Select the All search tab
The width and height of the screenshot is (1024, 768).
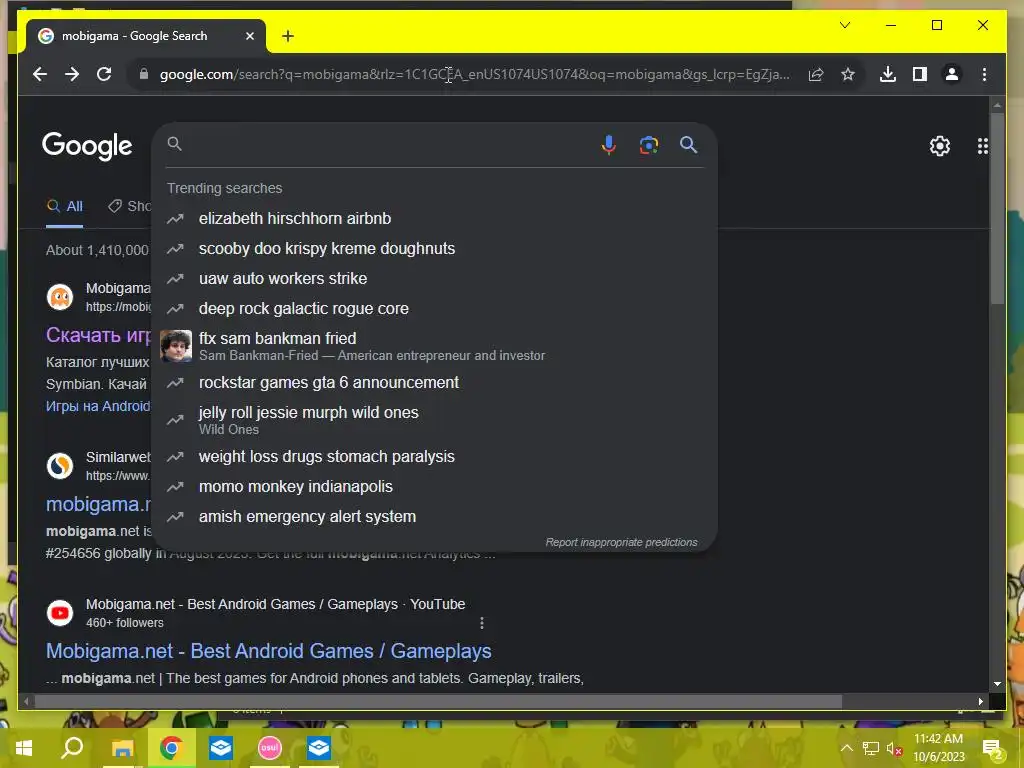click(x=65, y=206)
